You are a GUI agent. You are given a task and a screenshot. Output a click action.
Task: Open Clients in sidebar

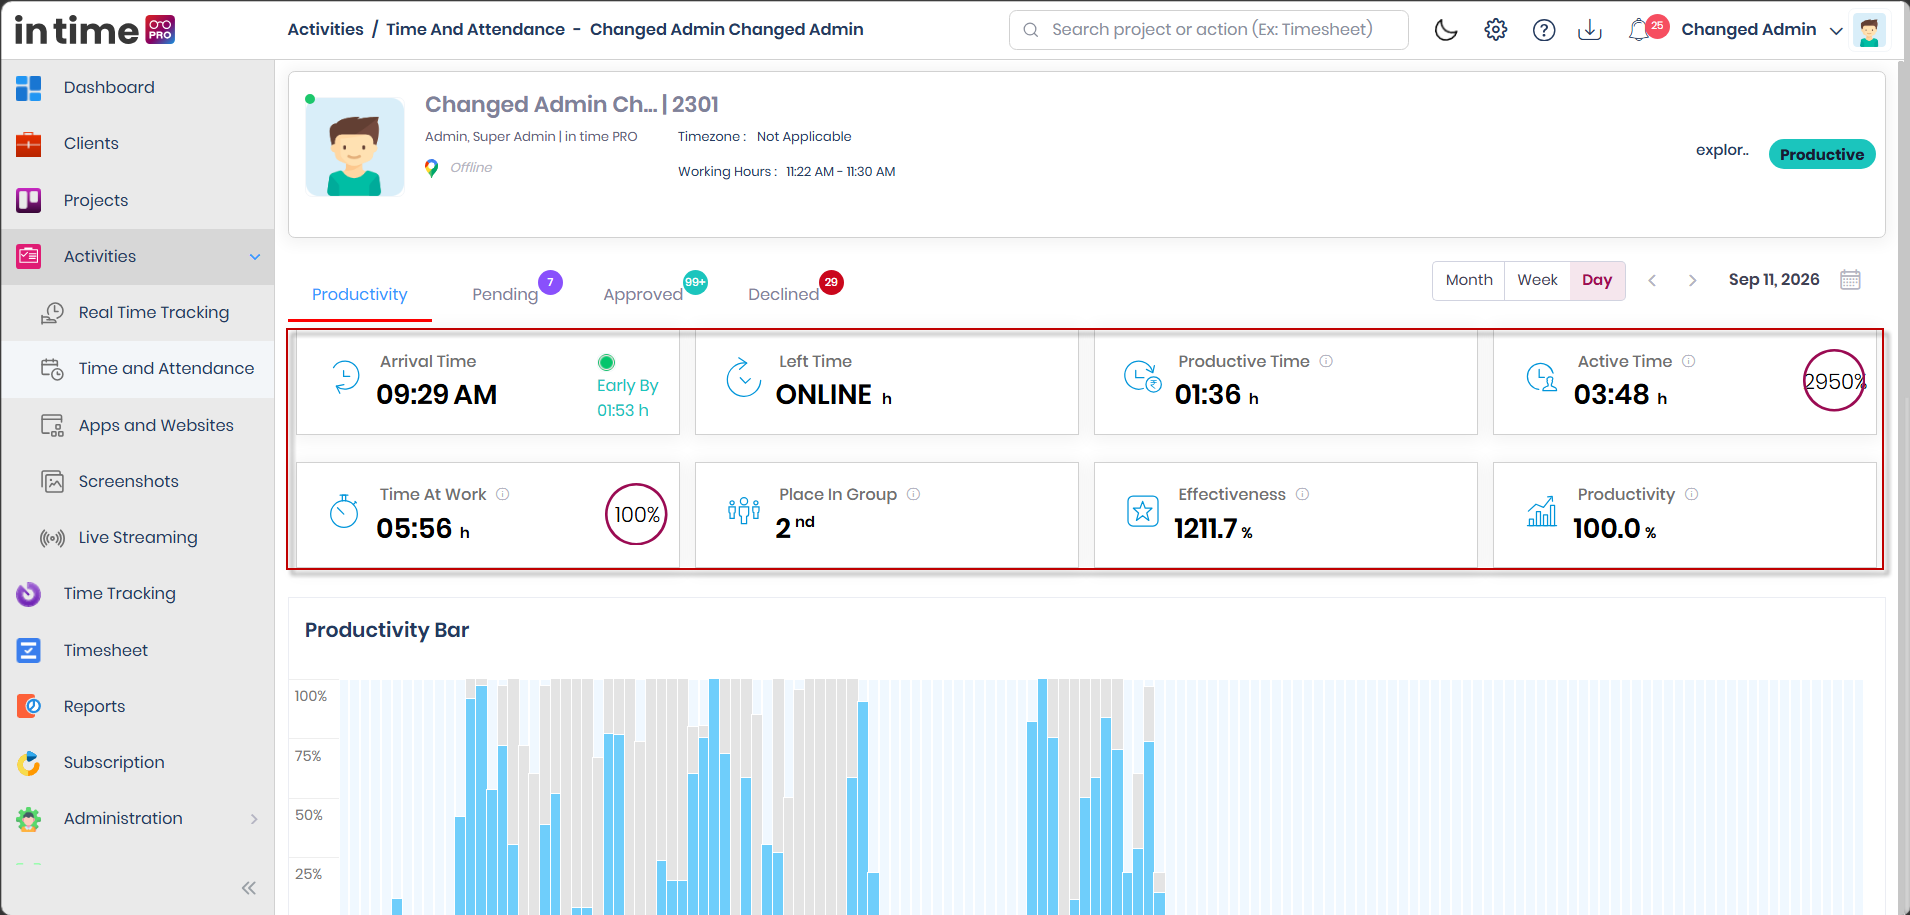coord(137,144)
